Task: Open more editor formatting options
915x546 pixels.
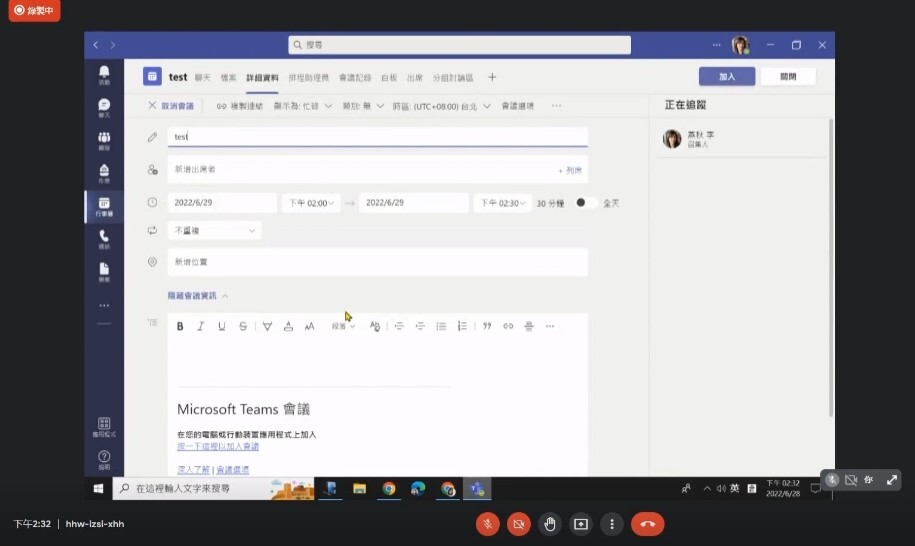Action: click(x=550, y=326)
